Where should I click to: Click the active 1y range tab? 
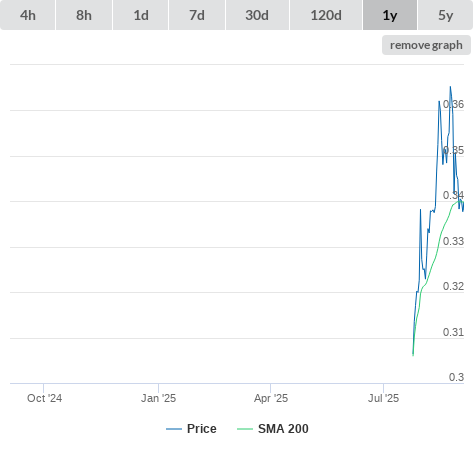390,15
